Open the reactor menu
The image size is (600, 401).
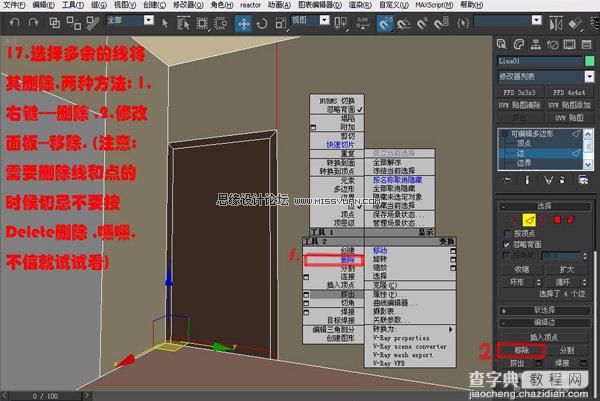click(251, 5)
